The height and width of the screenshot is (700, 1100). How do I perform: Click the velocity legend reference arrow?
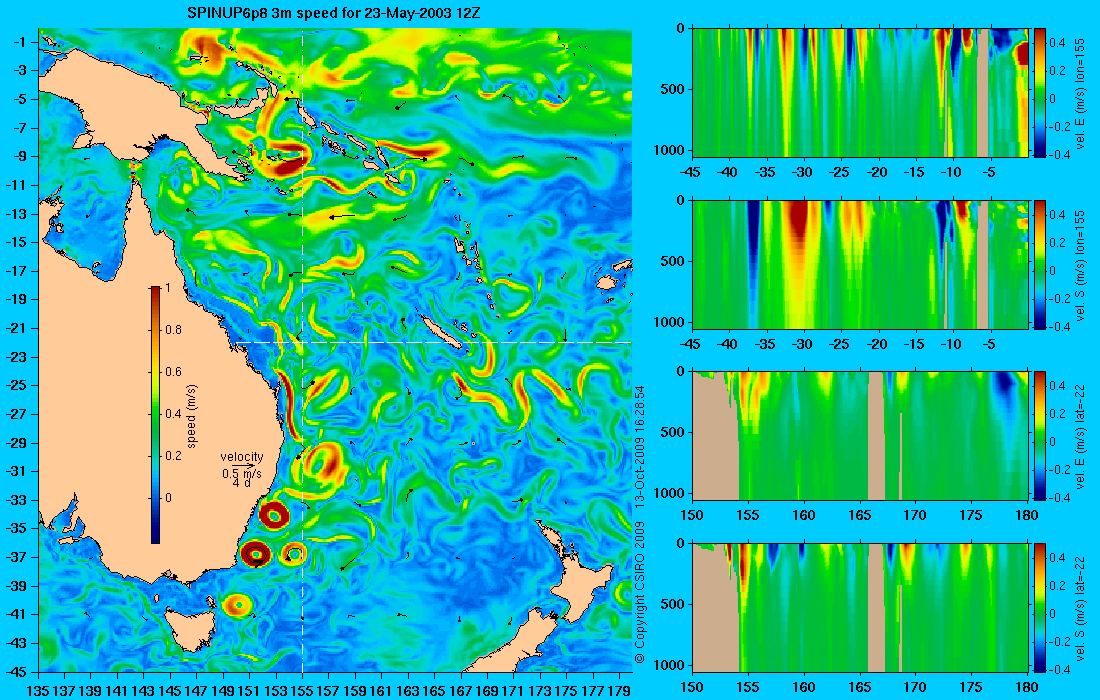(243, 465)
